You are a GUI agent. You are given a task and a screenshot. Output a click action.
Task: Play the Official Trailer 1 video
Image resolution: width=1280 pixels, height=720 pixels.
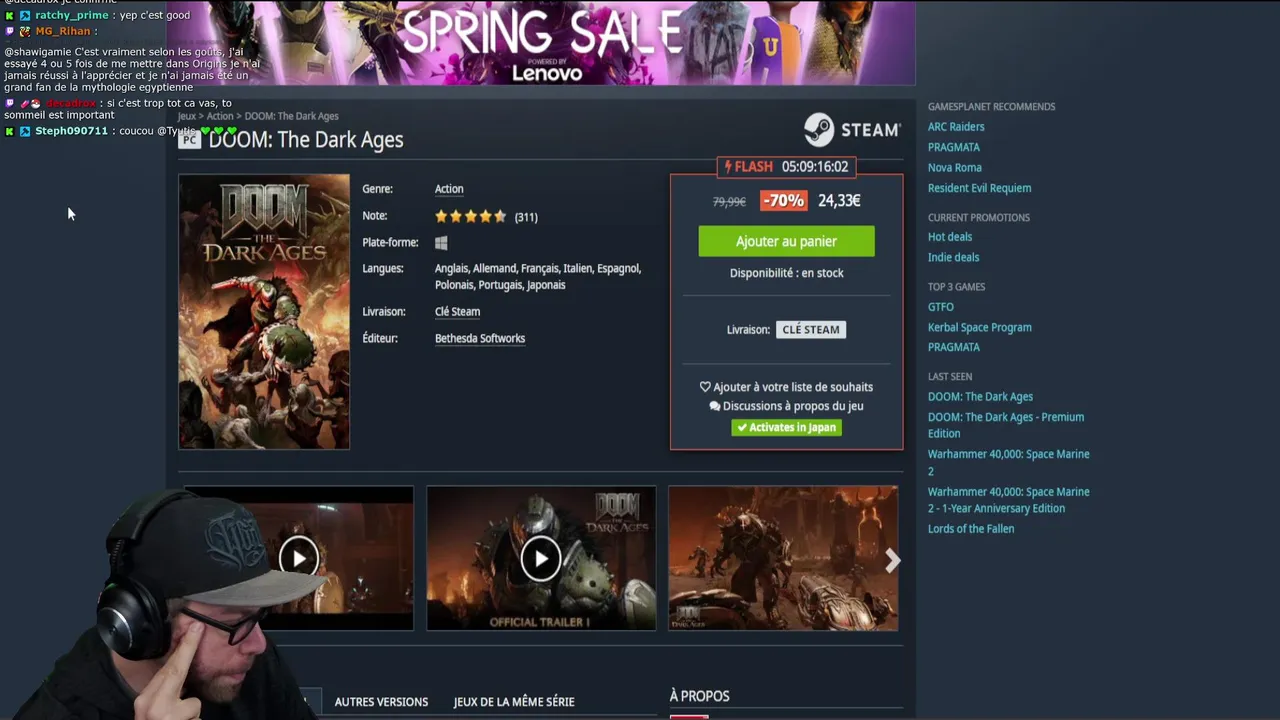tap(541, 558)
